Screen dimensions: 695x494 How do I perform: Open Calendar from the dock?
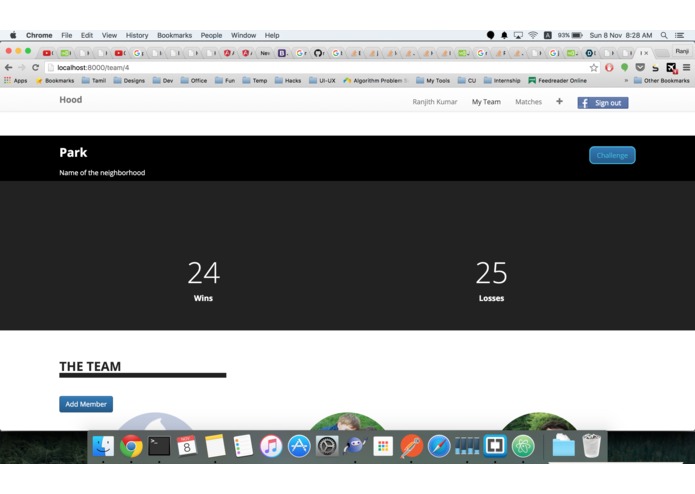tap(187, 446)
